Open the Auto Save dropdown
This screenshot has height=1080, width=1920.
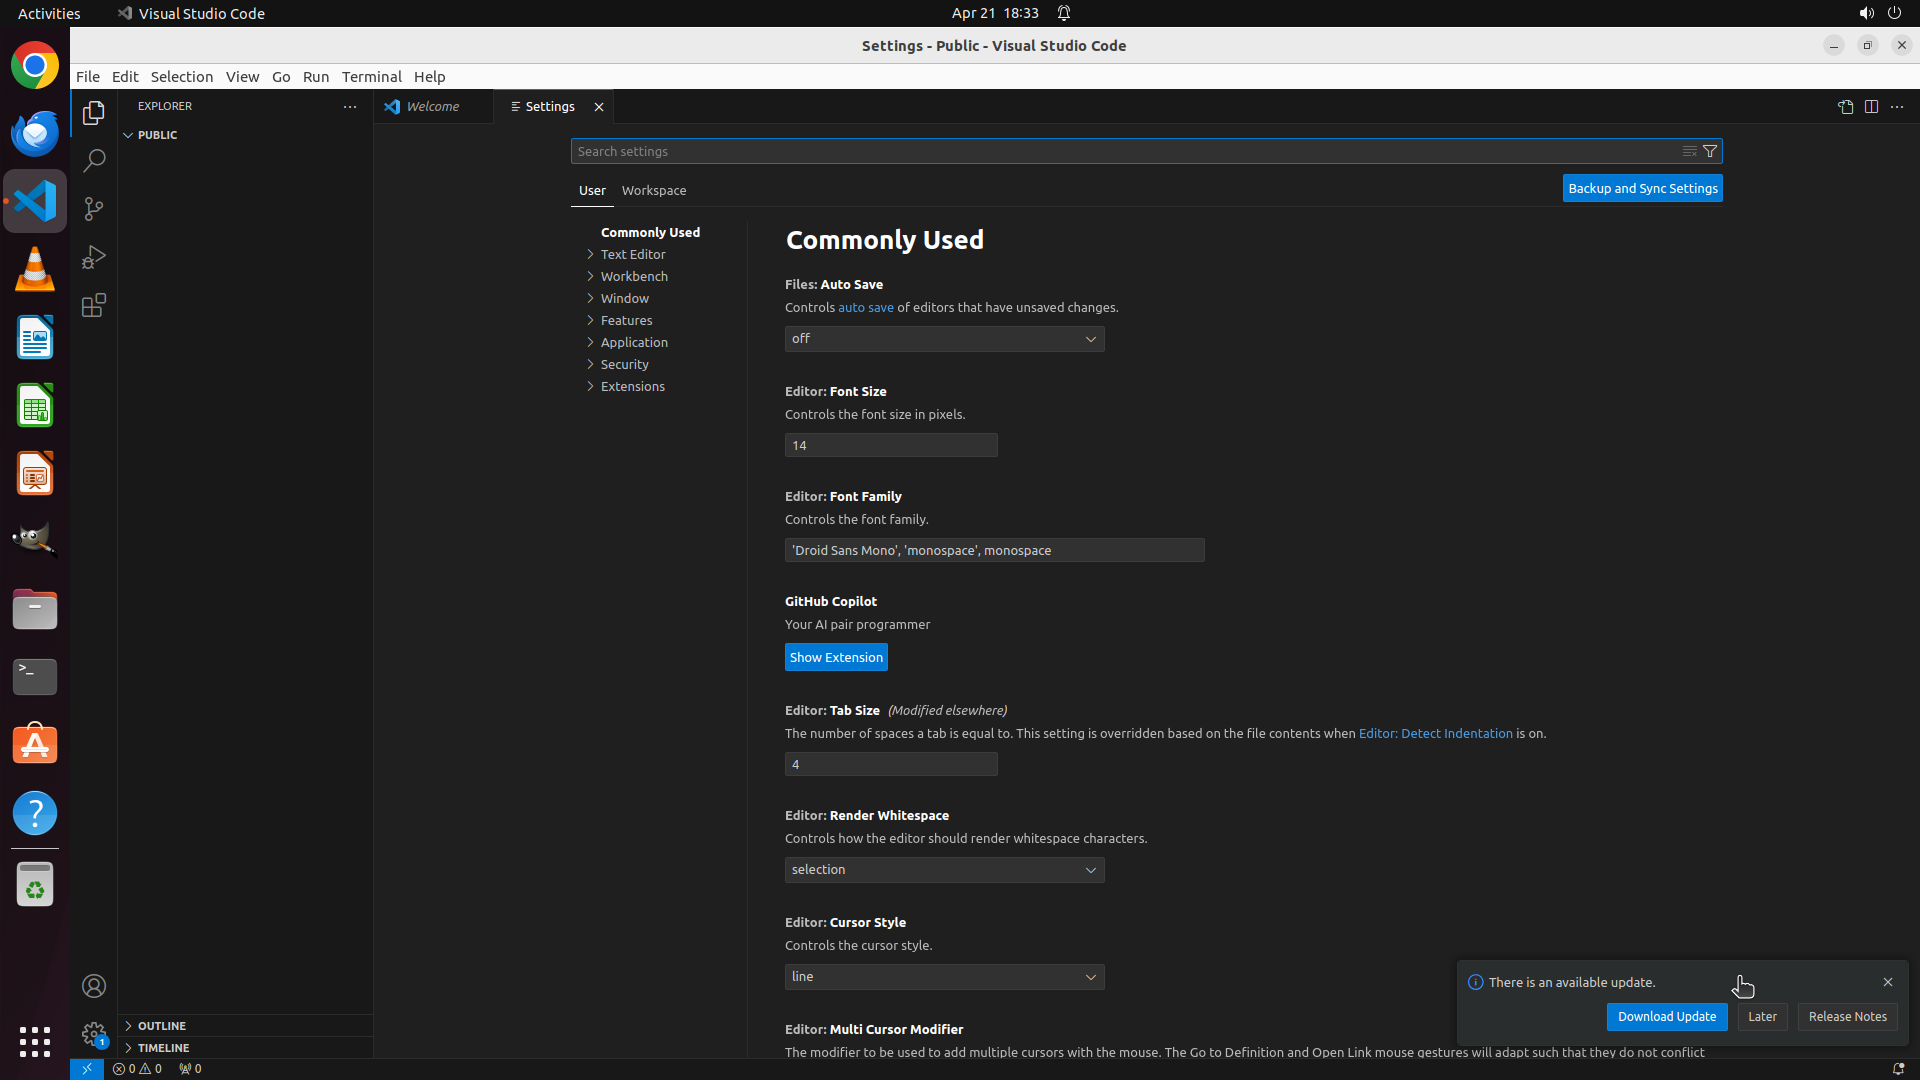point(944,339)
